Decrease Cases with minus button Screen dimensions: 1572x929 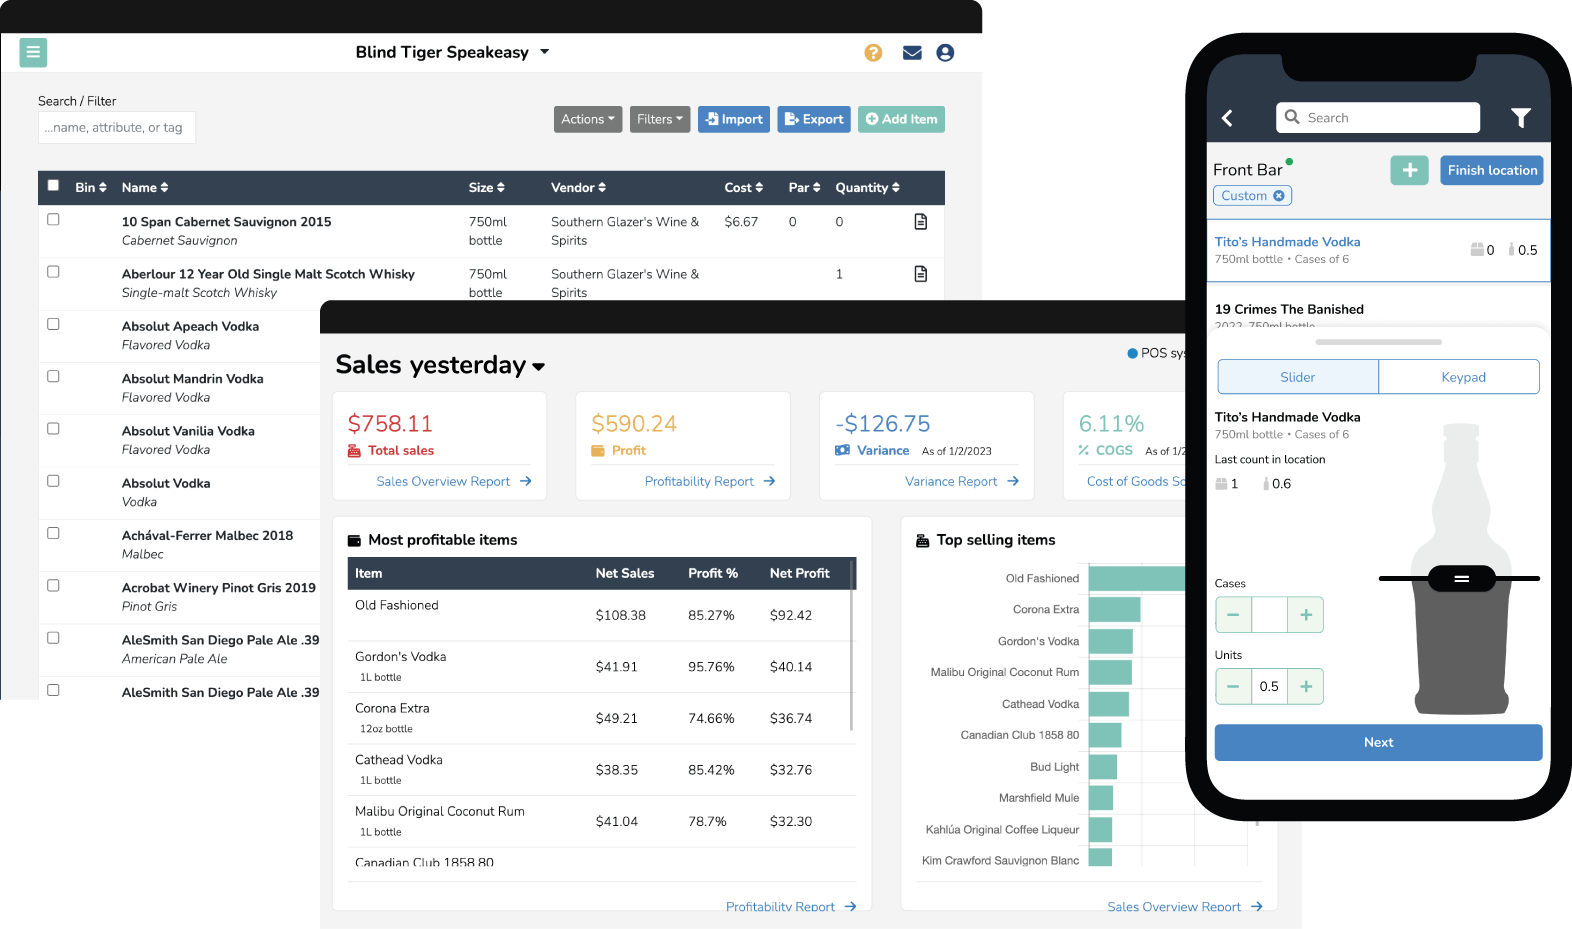point(1233,615)
